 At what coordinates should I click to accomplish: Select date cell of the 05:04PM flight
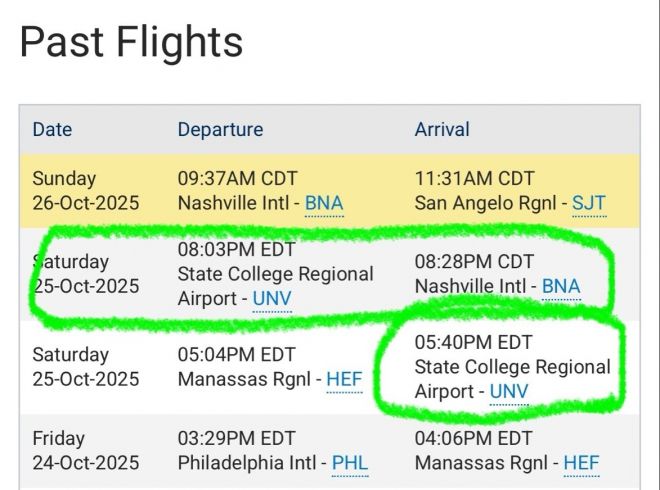coord(85,367)
